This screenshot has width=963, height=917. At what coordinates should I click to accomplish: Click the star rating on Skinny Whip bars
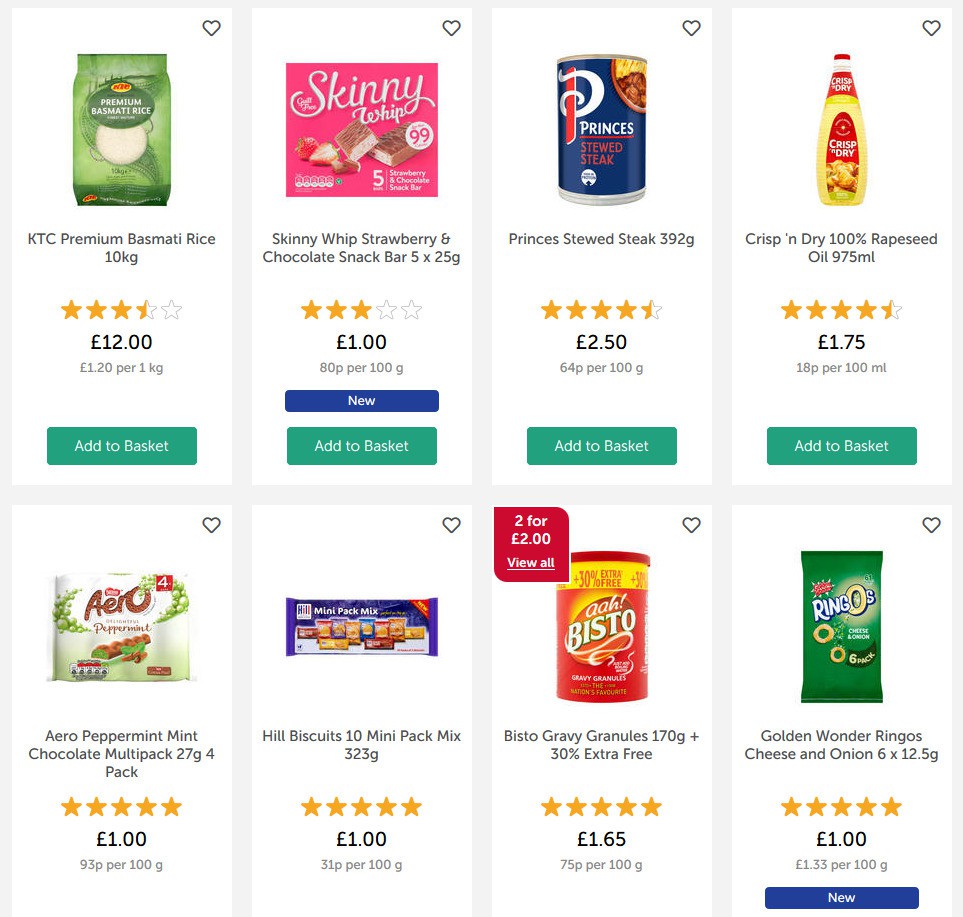[361, 310]
